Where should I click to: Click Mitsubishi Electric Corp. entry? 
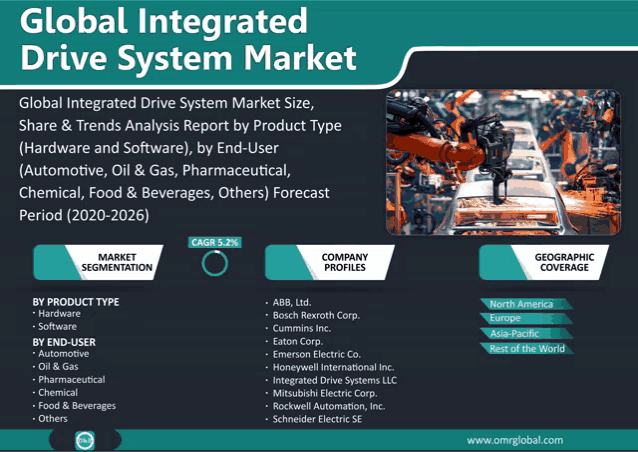[x=325, y=393]
